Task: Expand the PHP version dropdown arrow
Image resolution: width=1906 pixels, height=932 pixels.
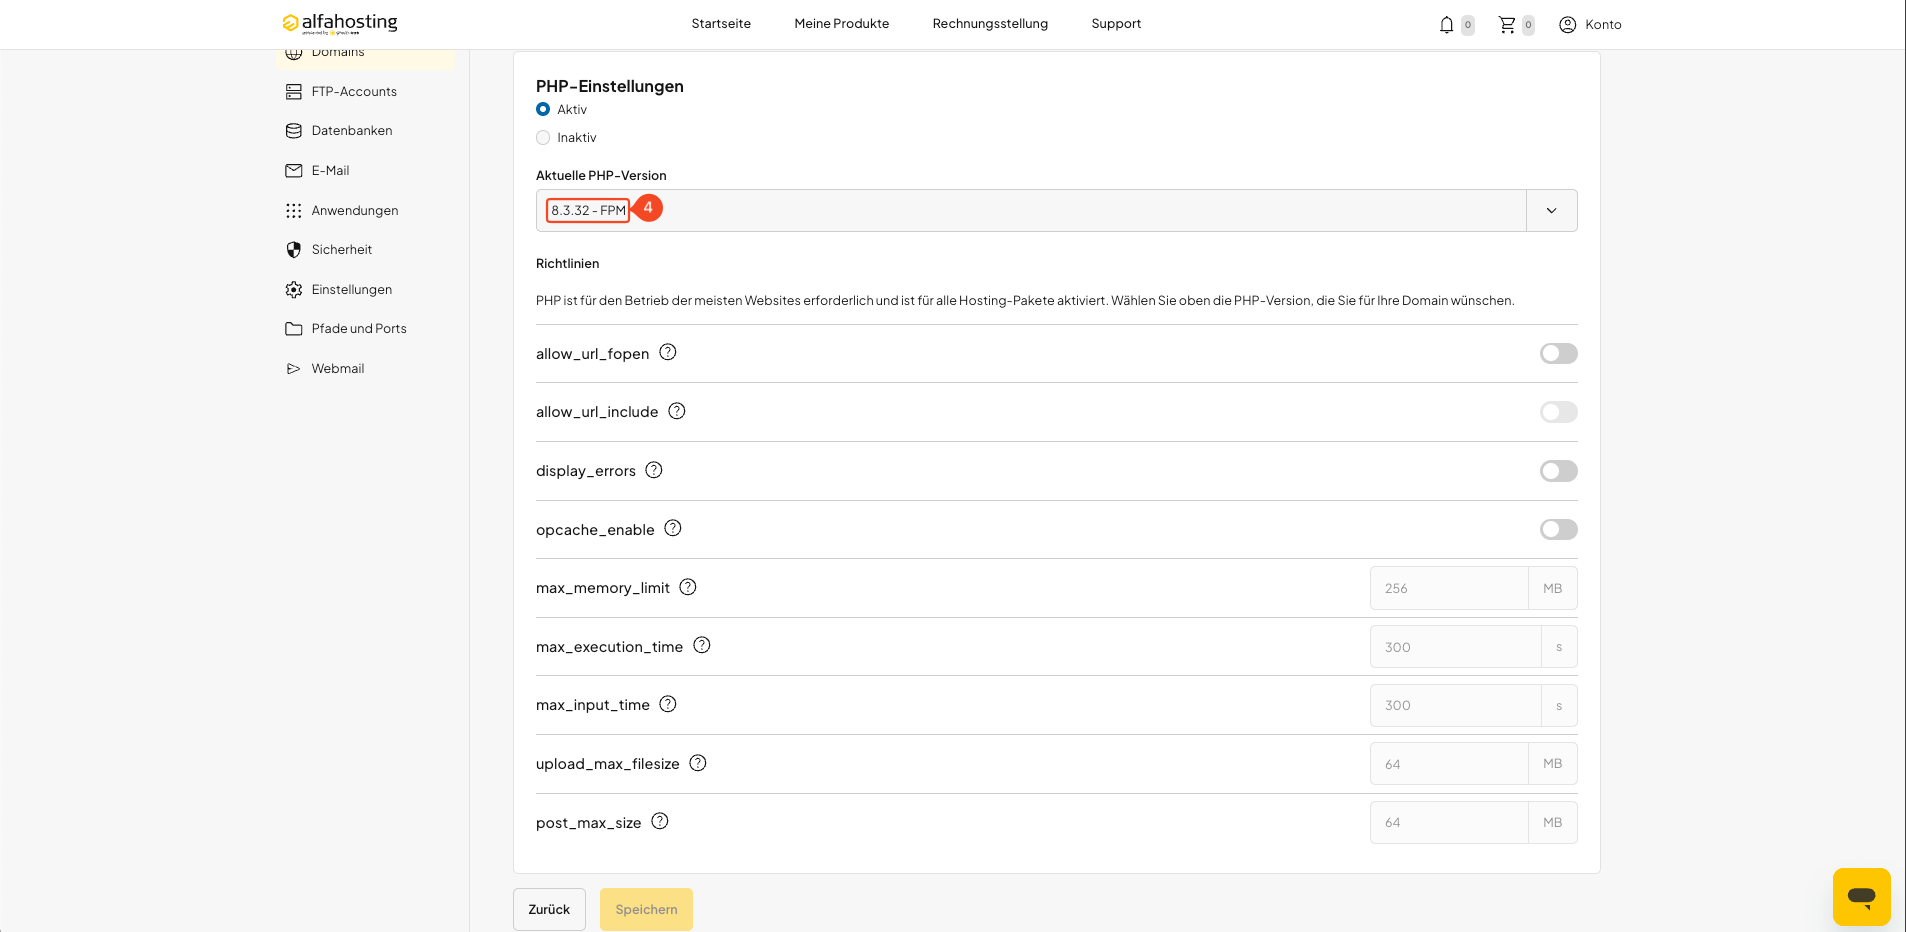Action: click(1552, 210)
